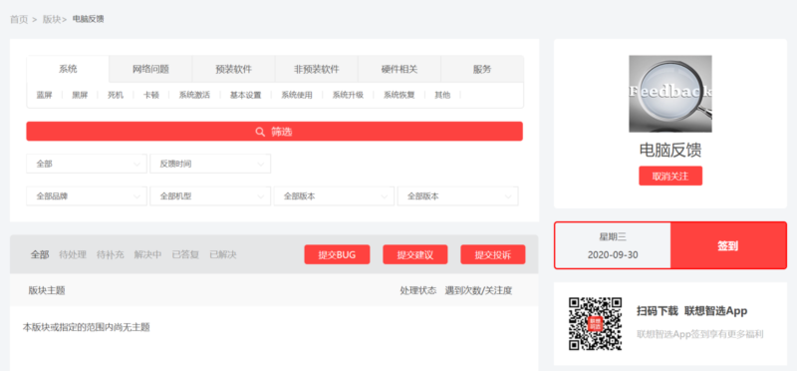Click the magnifier icon in the 筛选 bar
797x371 pixels.
(x=260, y=132)
